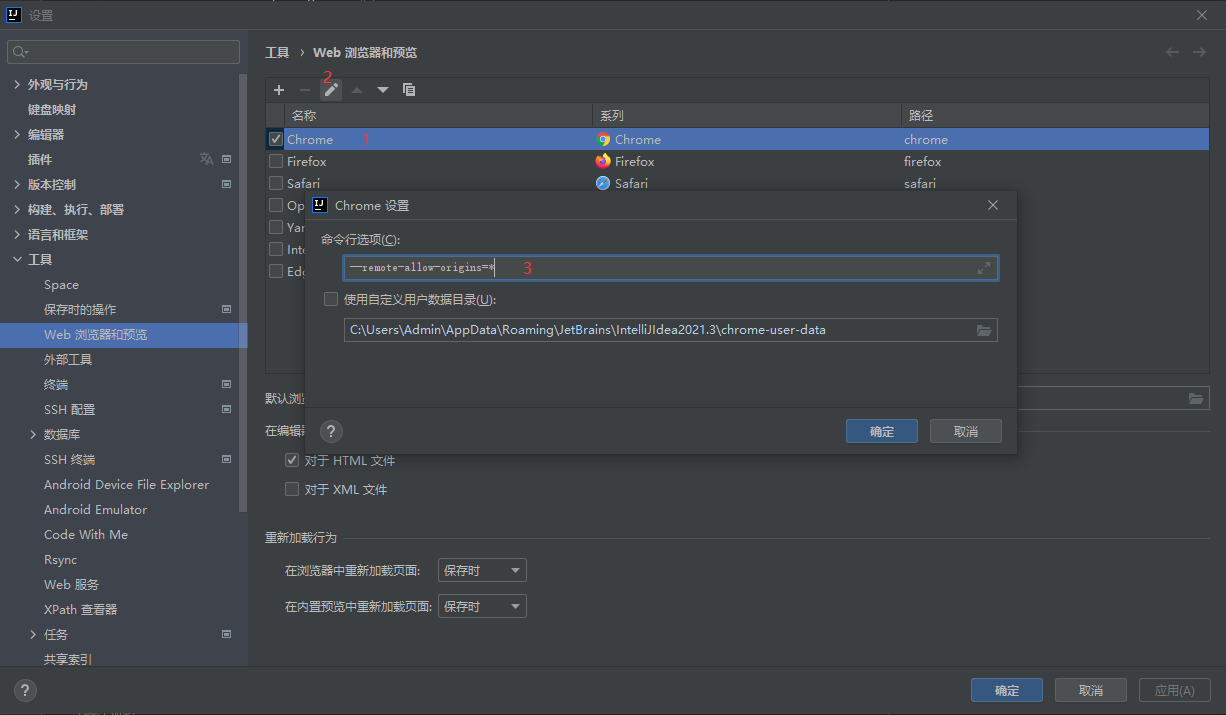Close the Chrome 设置 dialog

[x=993, y=205]
